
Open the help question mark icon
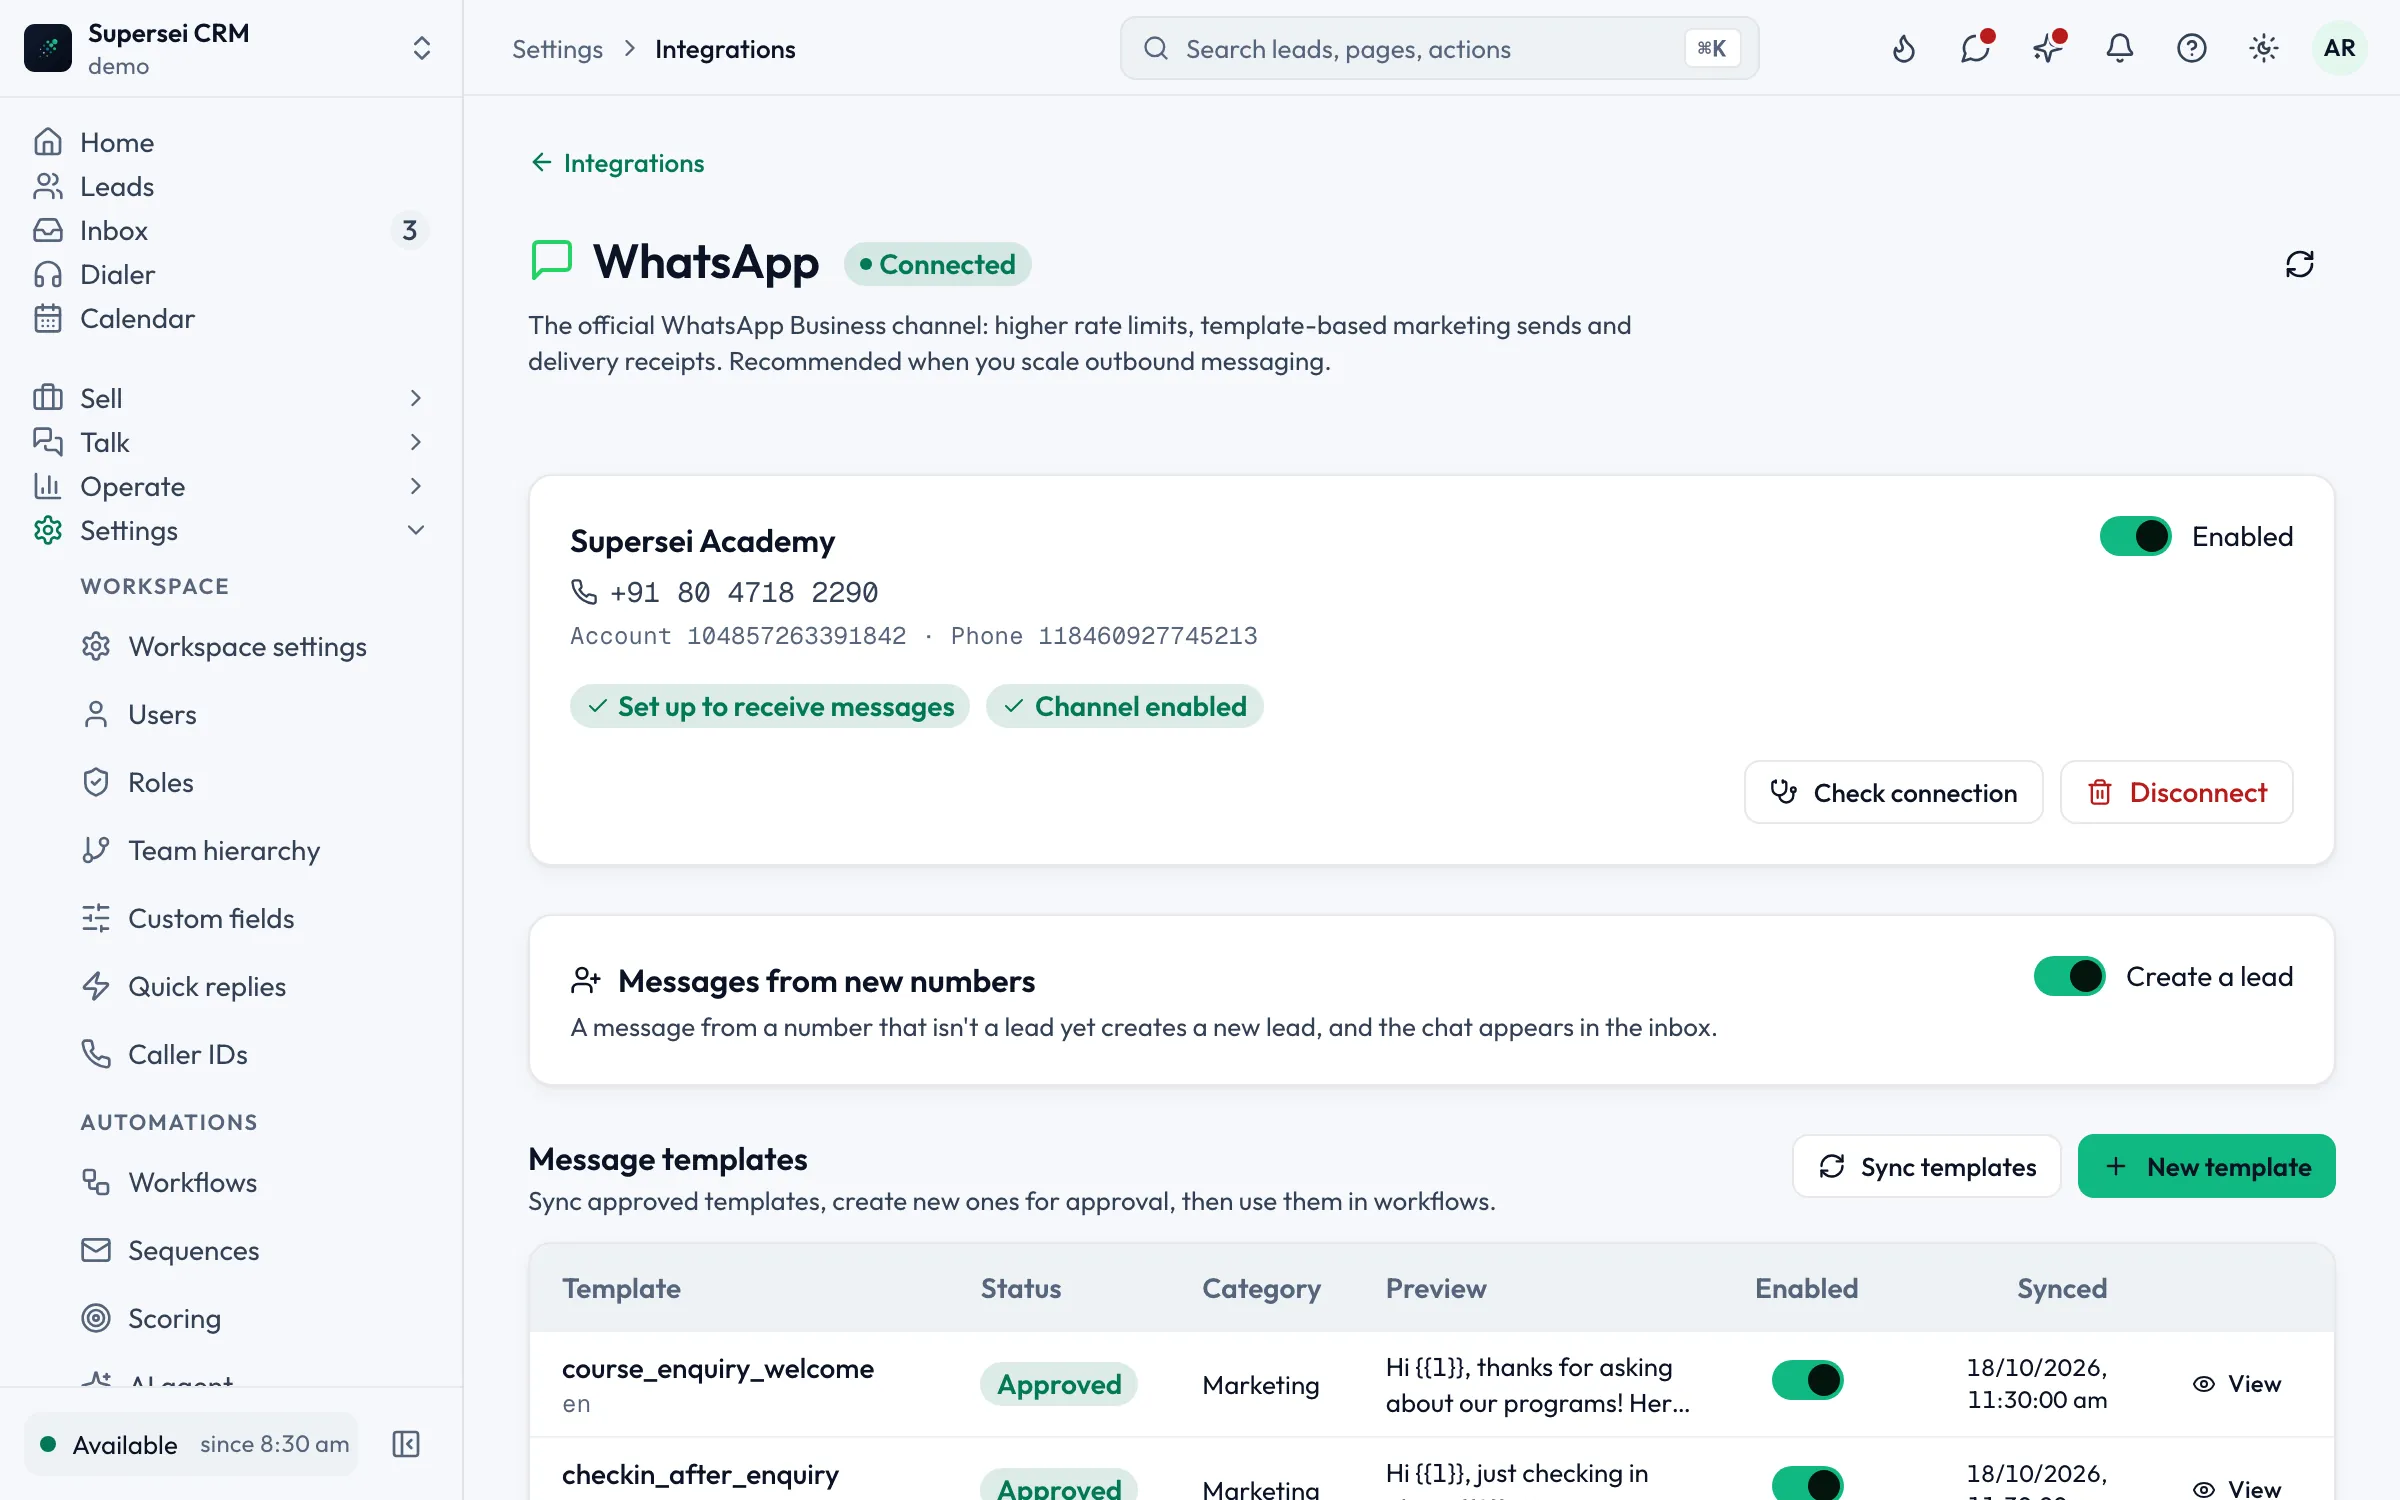click(2191, 48)
